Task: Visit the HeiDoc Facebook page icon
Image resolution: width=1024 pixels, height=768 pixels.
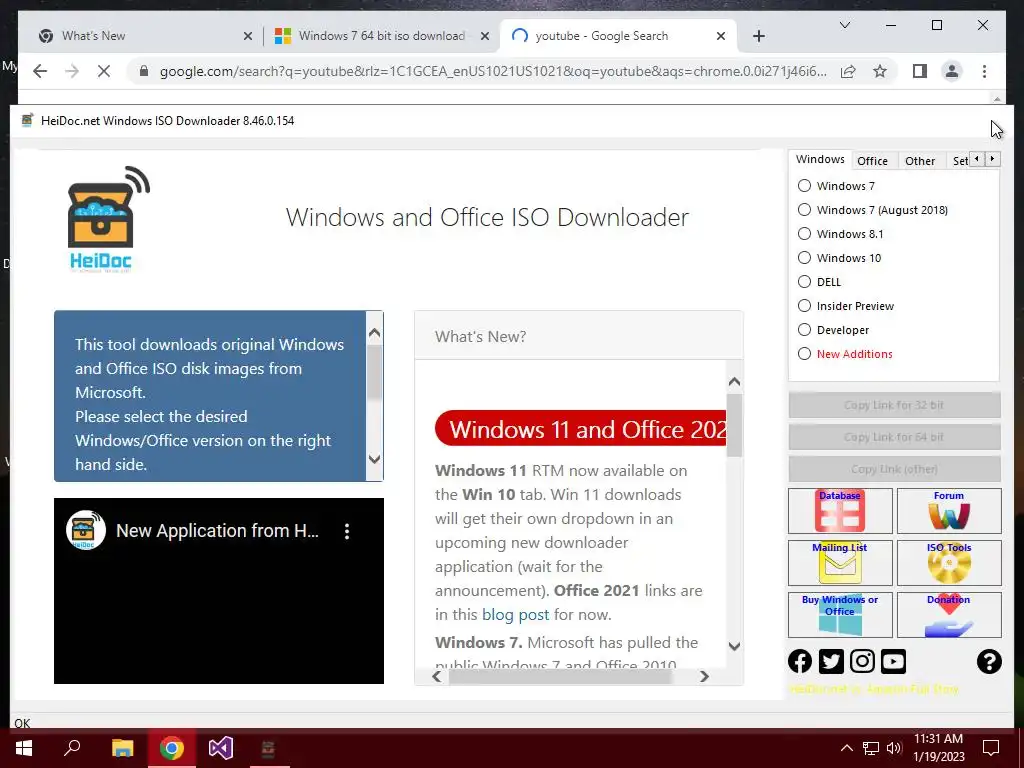Action: click(x=800, y=662)
